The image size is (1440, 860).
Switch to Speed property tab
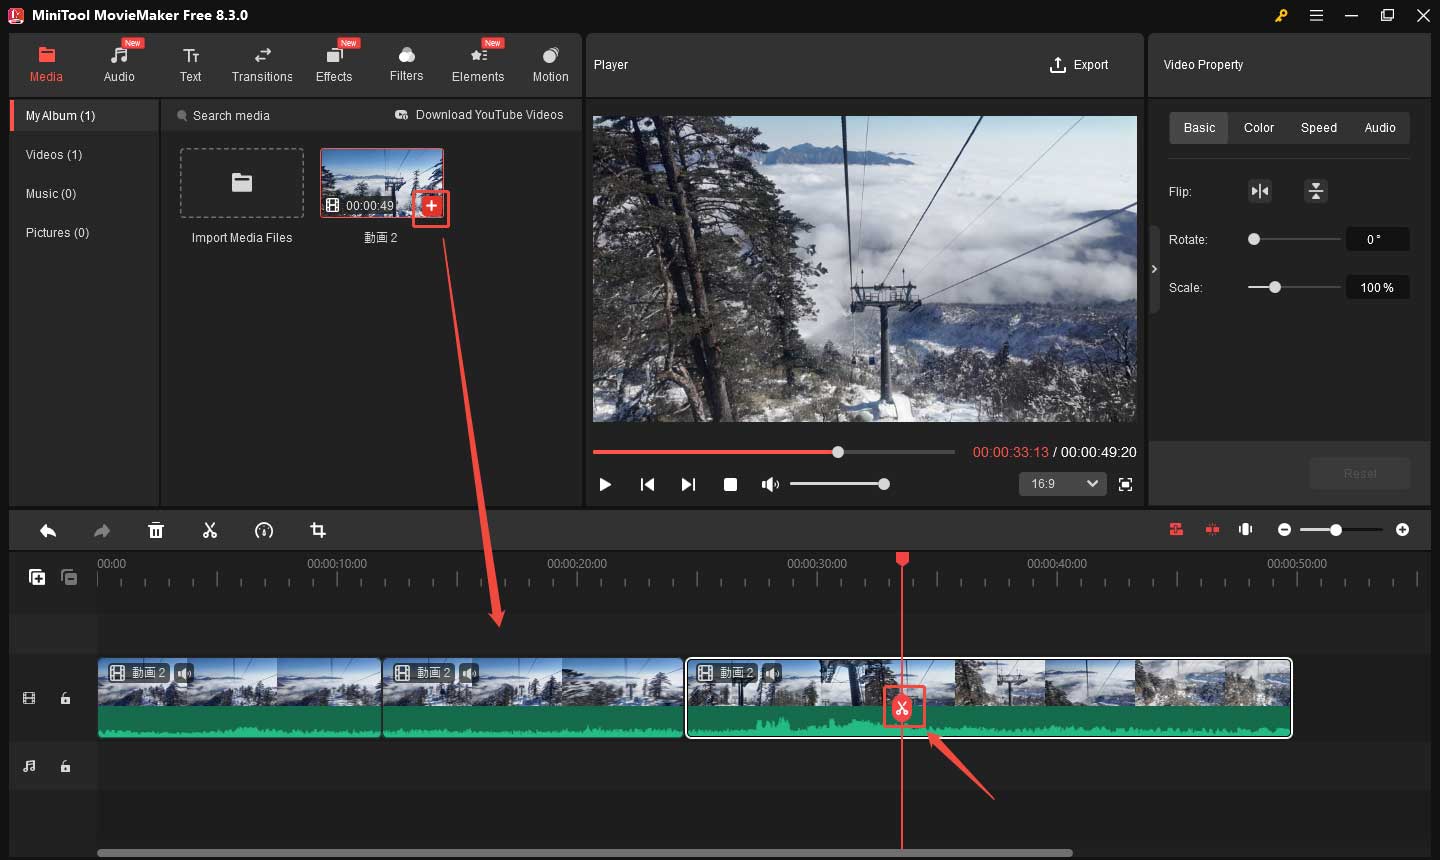(1319, 128)
